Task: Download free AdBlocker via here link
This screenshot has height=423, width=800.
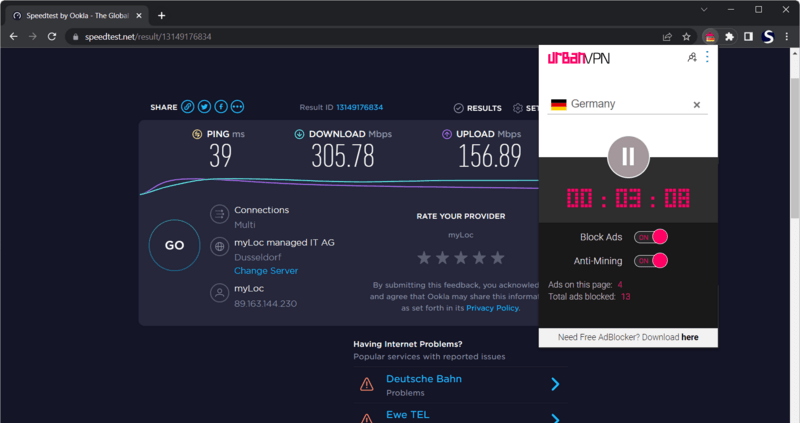Action: click(x=689, y=337)
